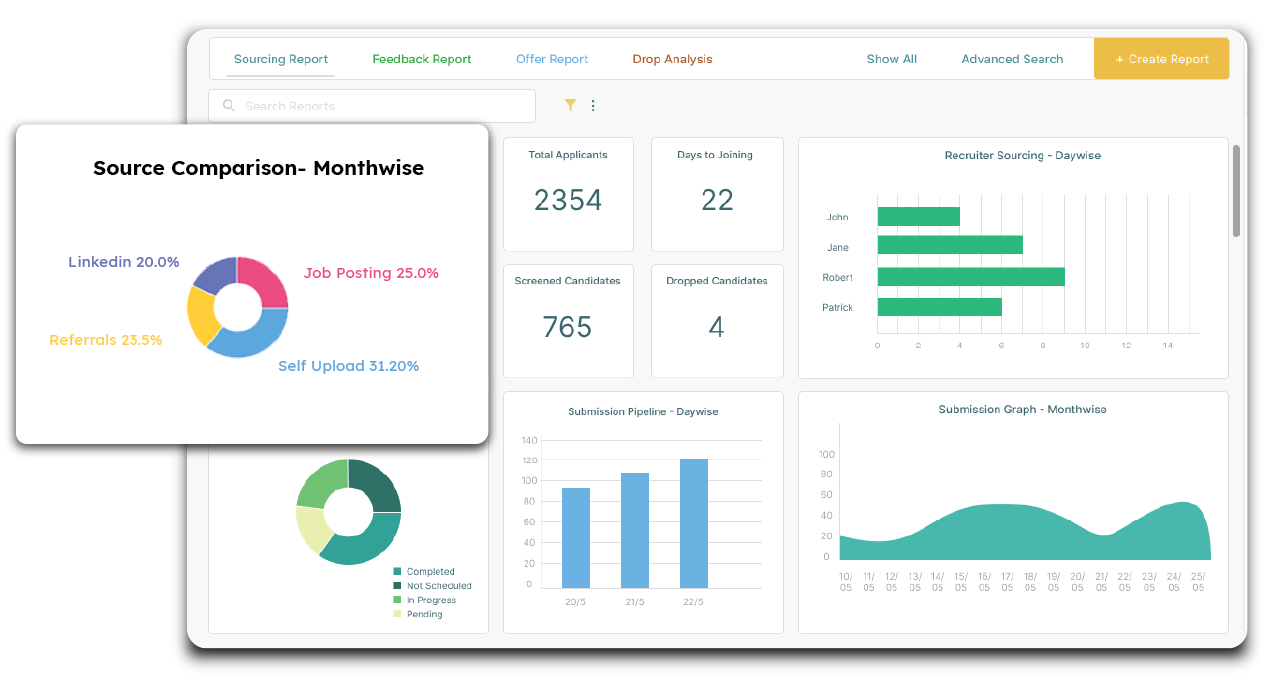Toggle the In Progress legend entry
This screenshot has height=693, width=1282.
point(430,600)
